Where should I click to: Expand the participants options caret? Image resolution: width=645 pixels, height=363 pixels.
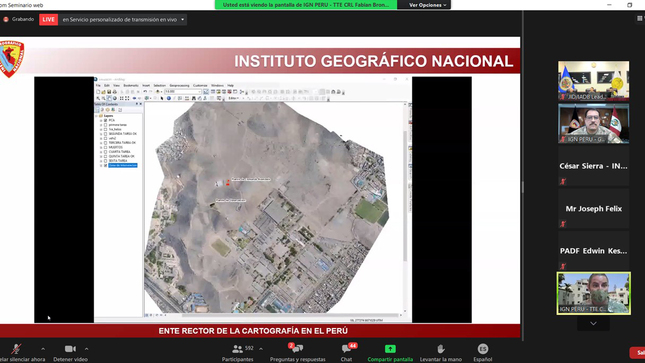(x=261, y=349)
